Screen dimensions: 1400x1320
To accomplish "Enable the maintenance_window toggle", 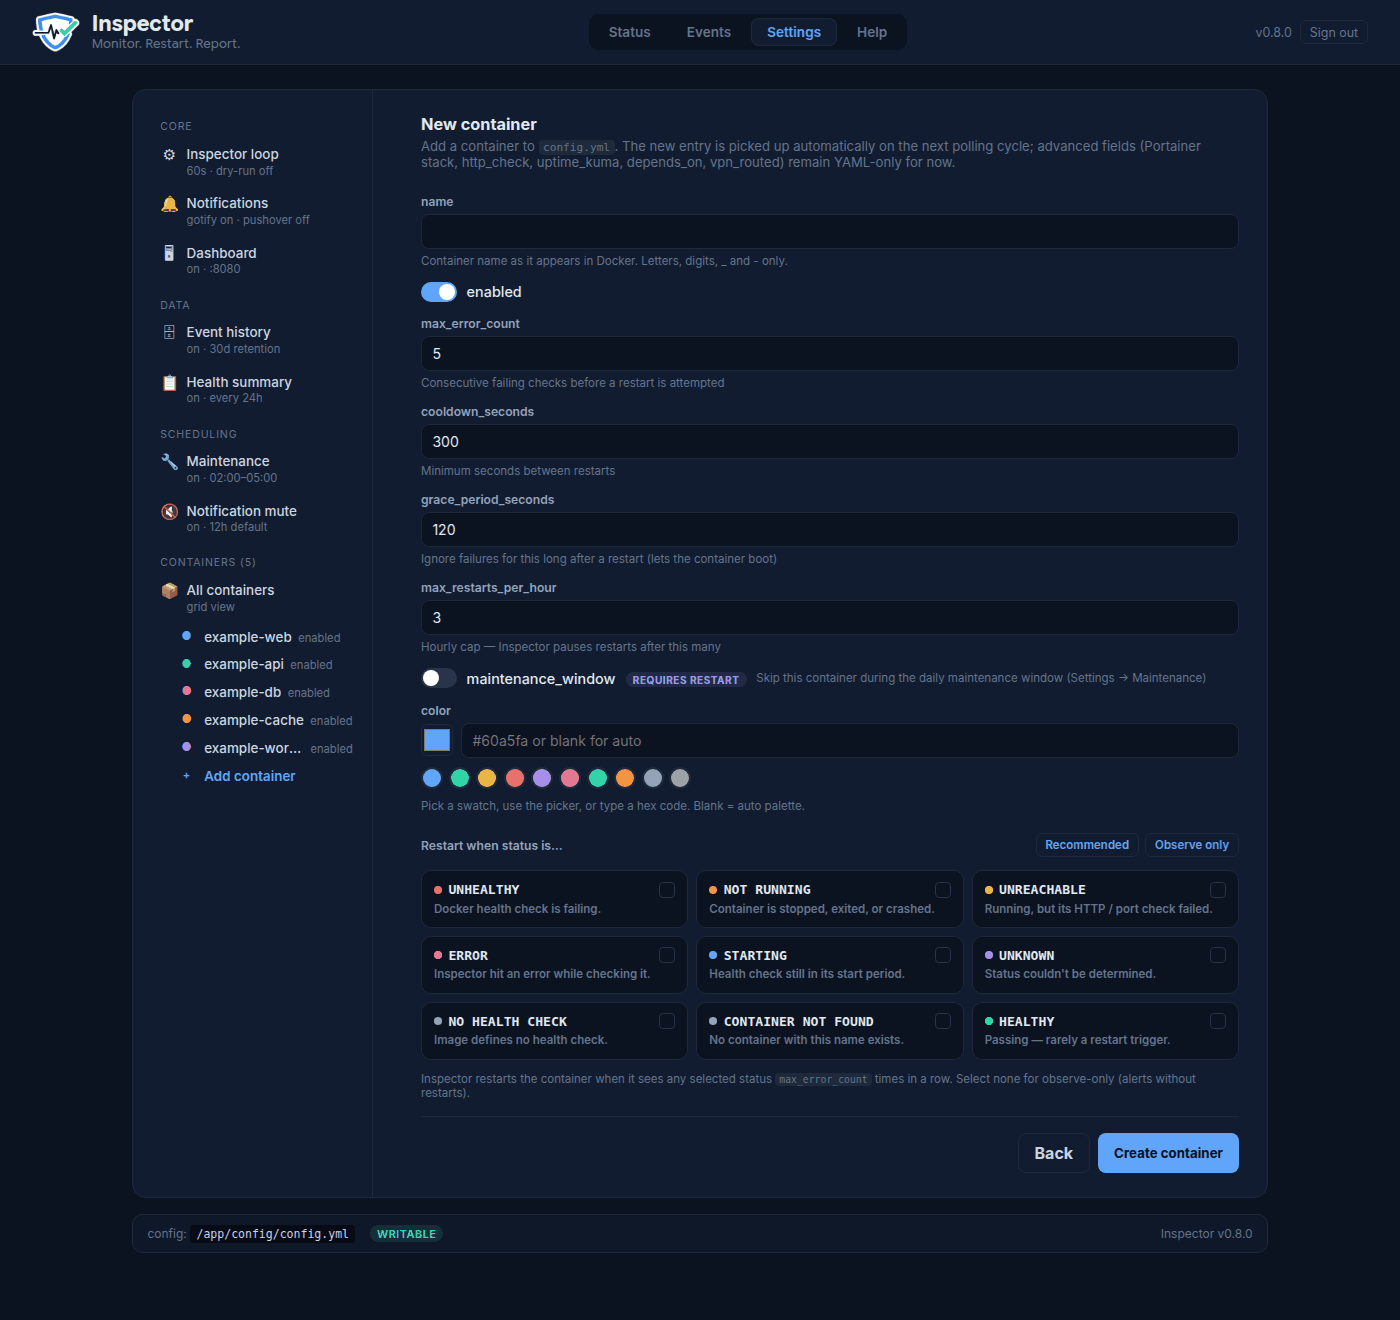I will click(x=439, y=678).
